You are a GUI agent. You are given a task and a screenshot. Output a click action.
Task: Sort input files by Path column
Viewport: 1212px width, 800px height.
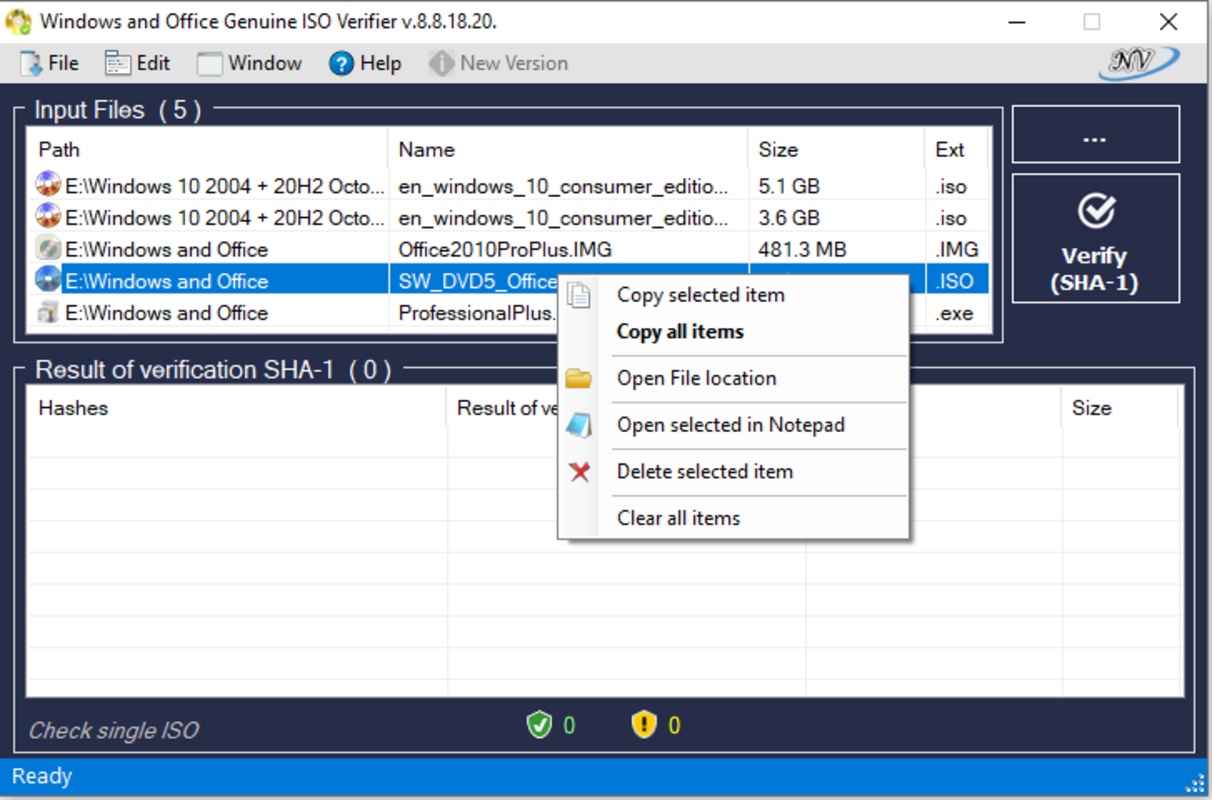(x=207, y=150)
